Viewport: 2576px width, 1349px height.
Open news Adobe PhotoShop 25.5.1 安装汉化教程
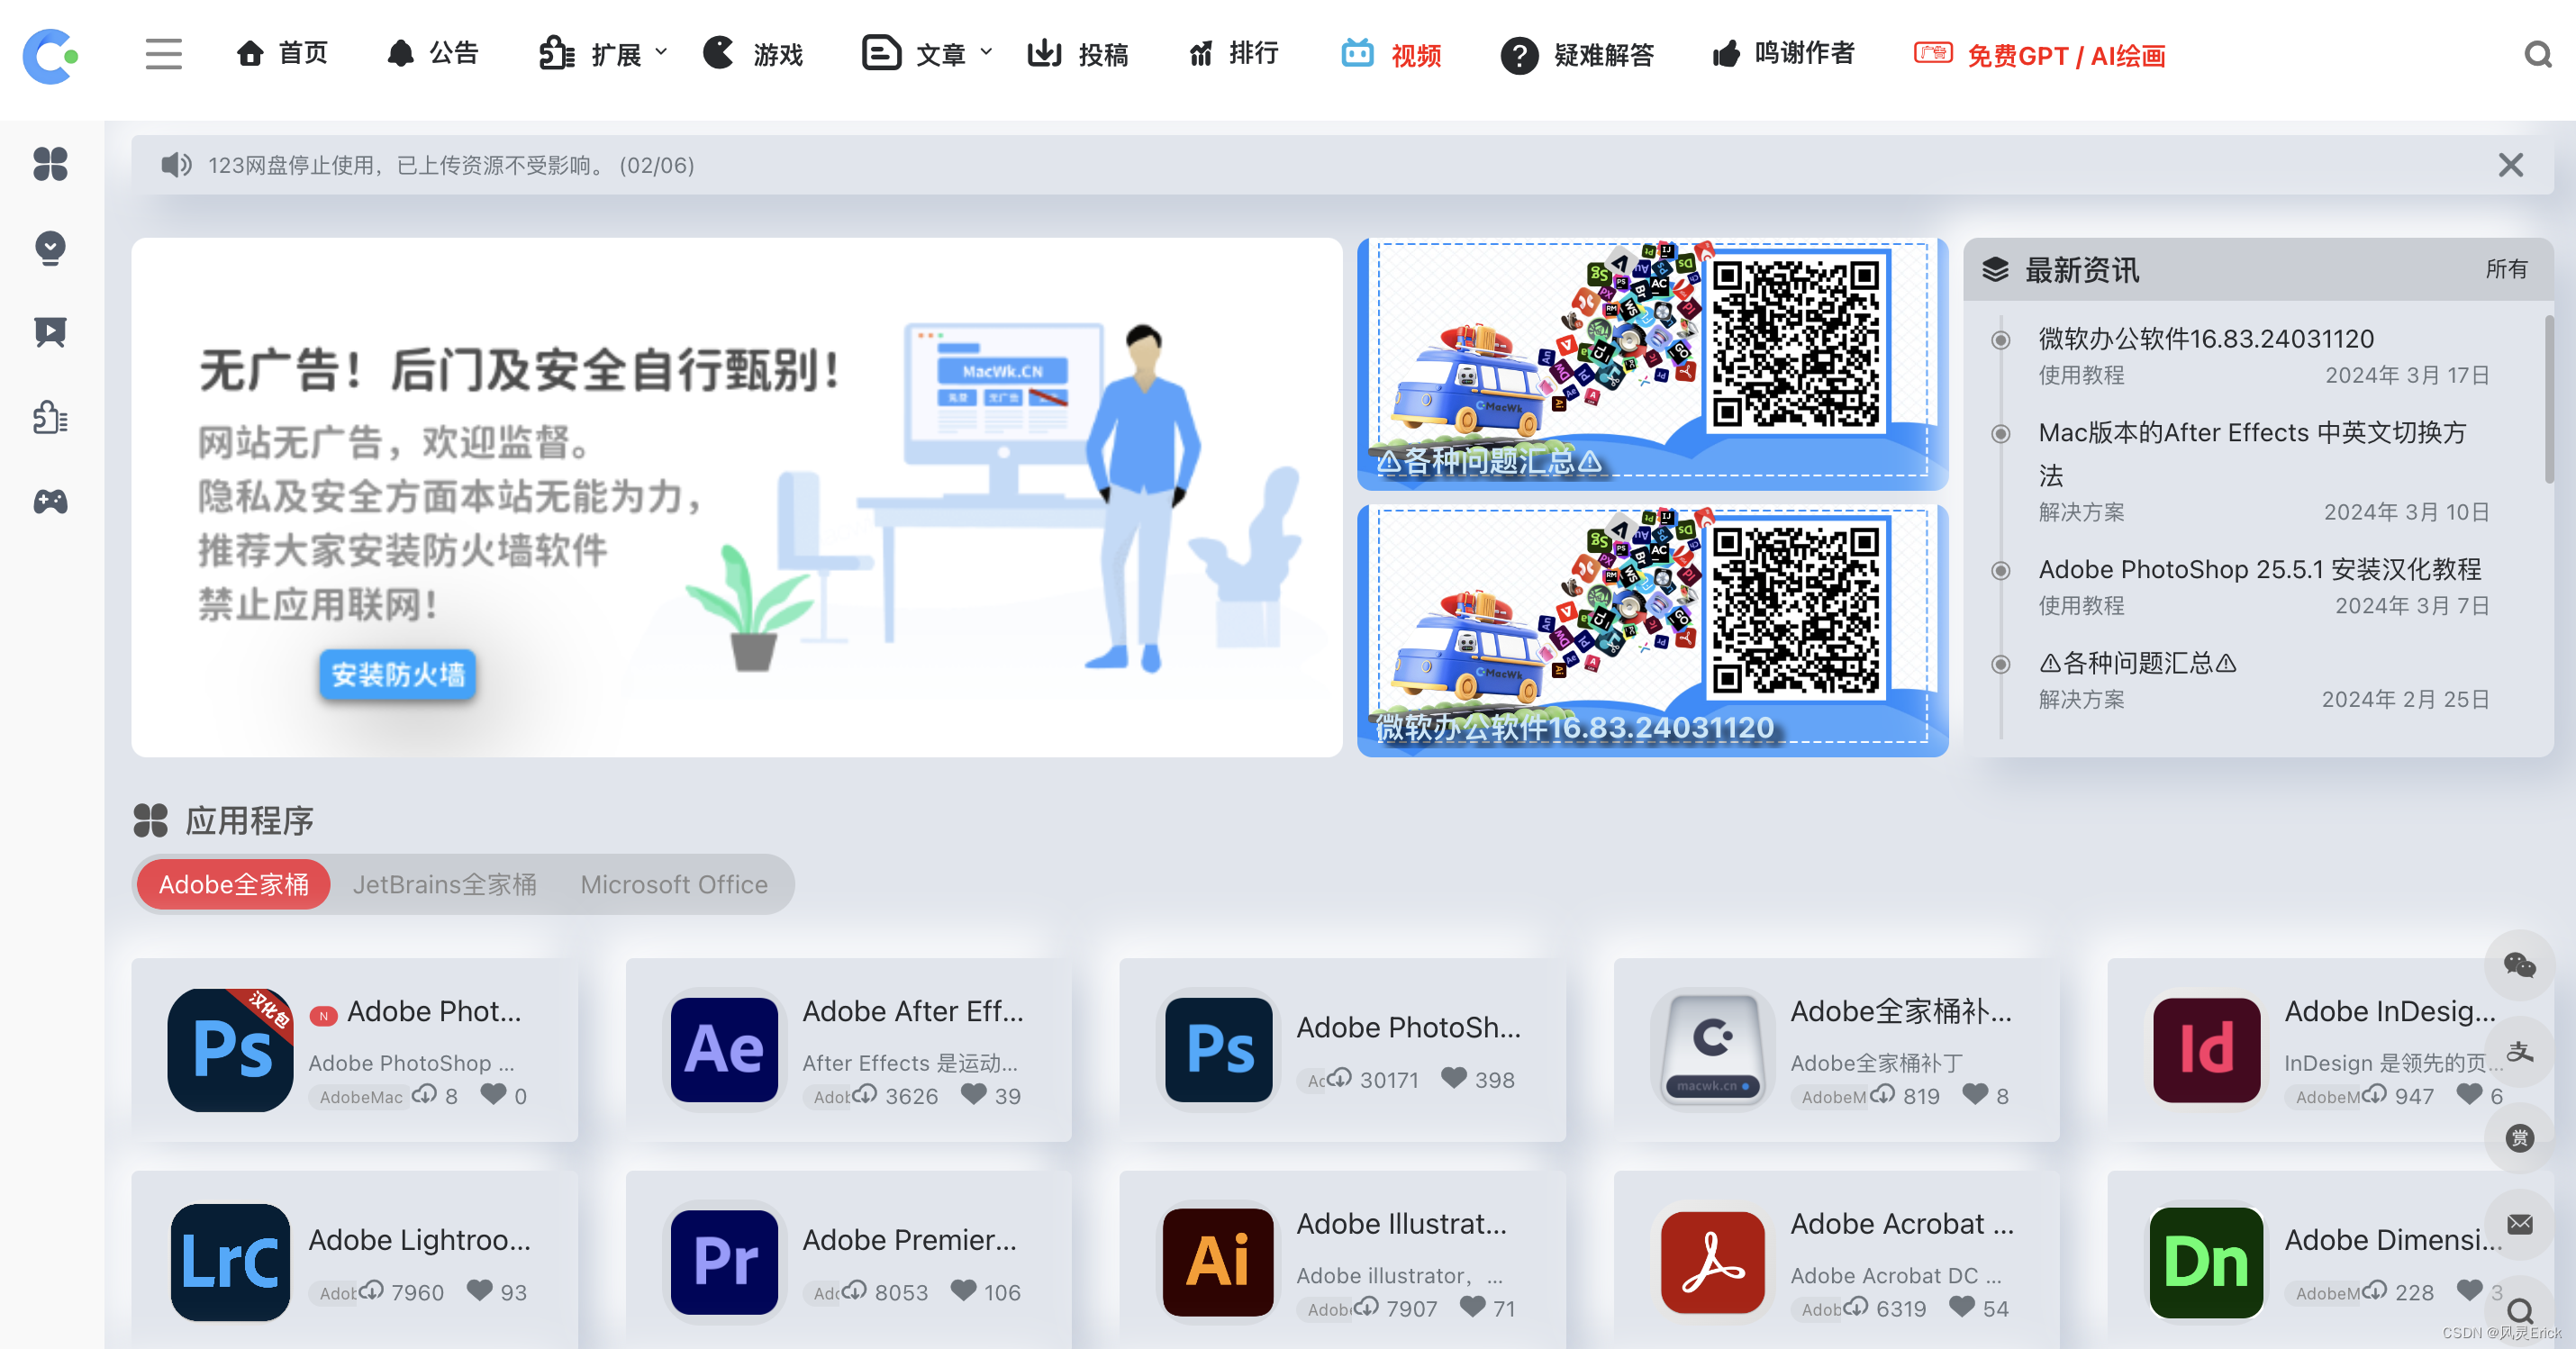click(x=2260, y=569)
